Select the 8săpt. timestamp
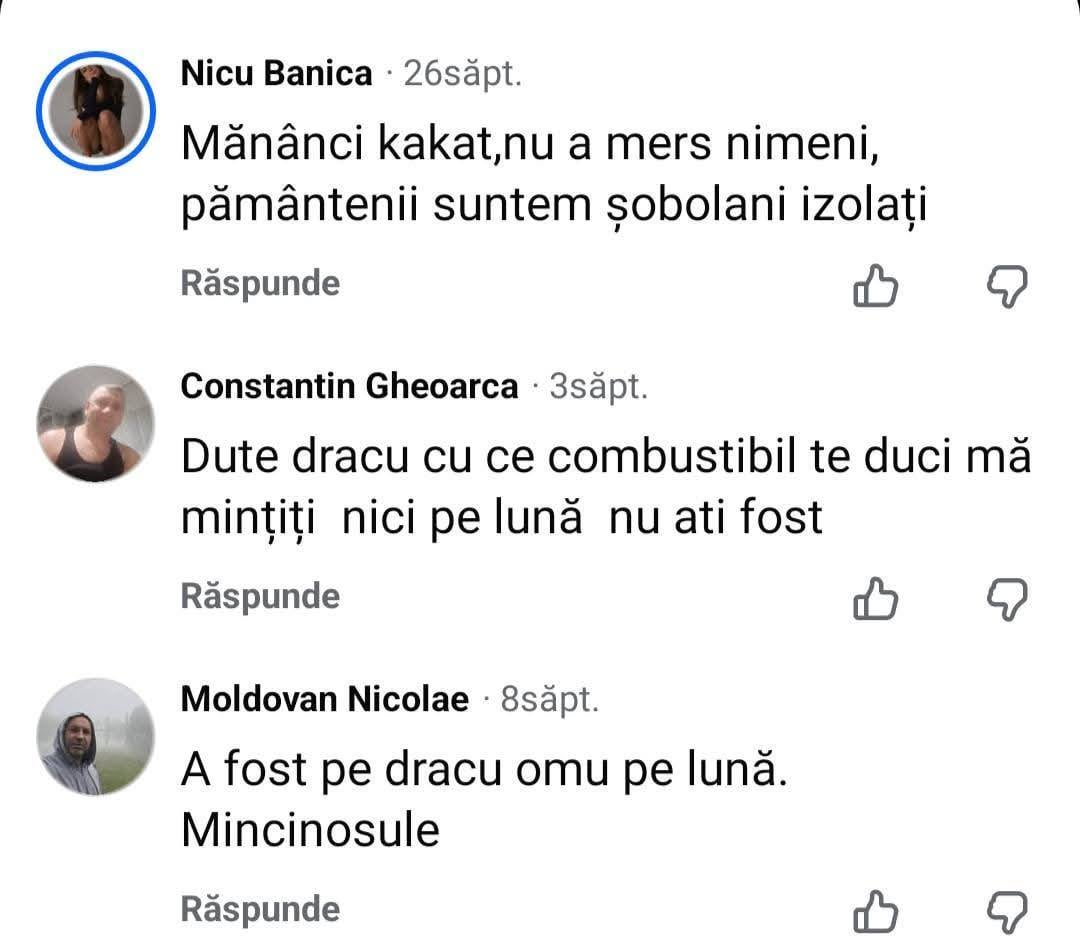 click(549, 700)
